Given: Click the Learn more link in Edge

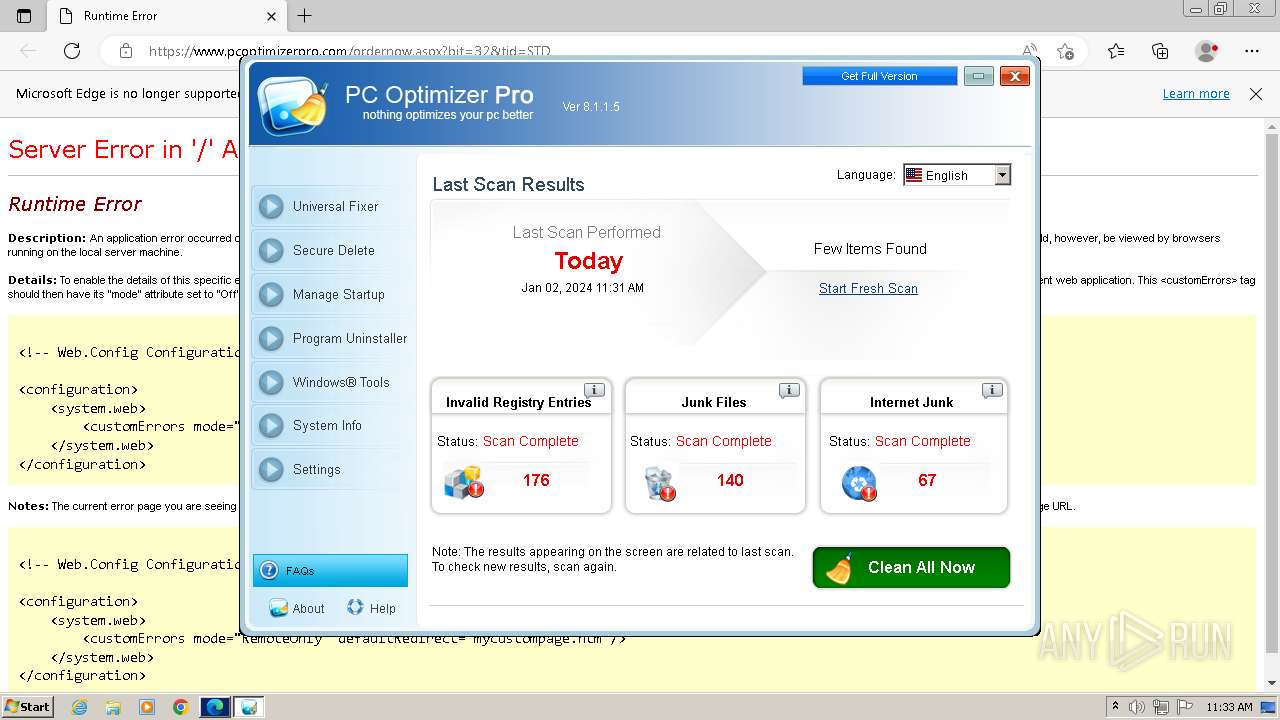Looking at the screenshot, I should pyautogui.click(x=1196, y=93).
